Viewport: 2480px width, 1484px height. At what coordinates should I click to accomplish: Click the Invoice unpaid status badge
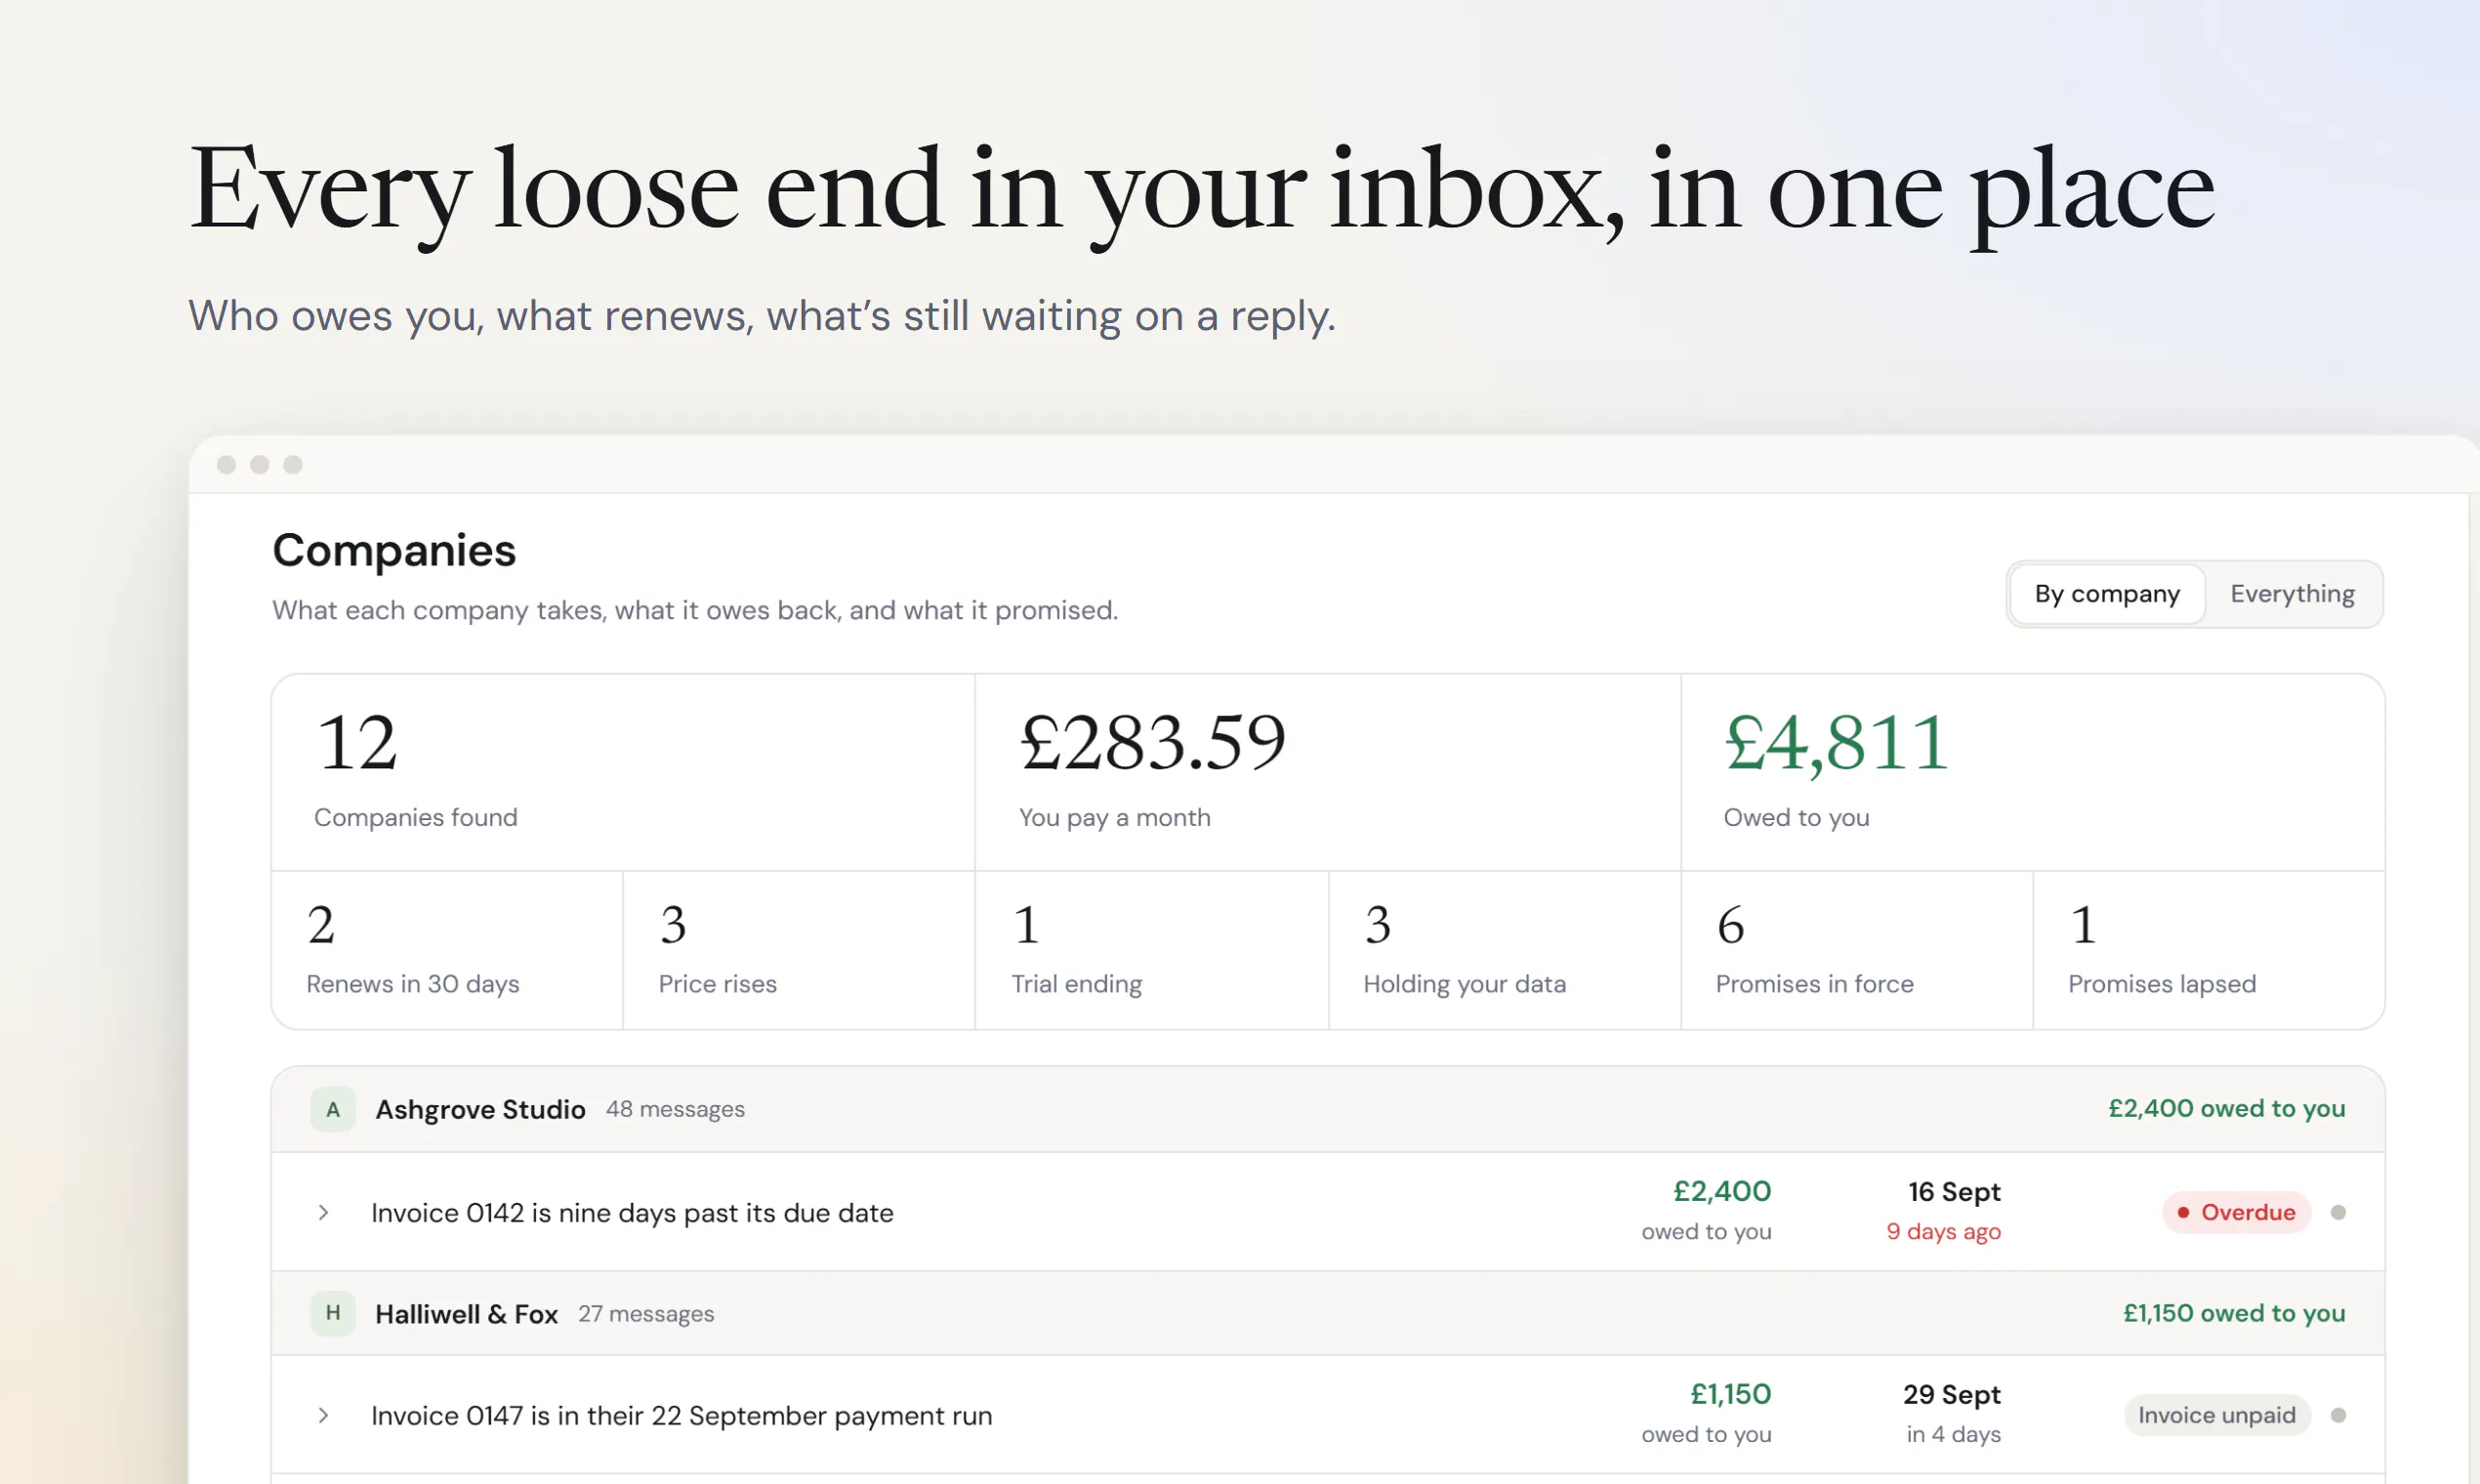click(2217, 1415)
